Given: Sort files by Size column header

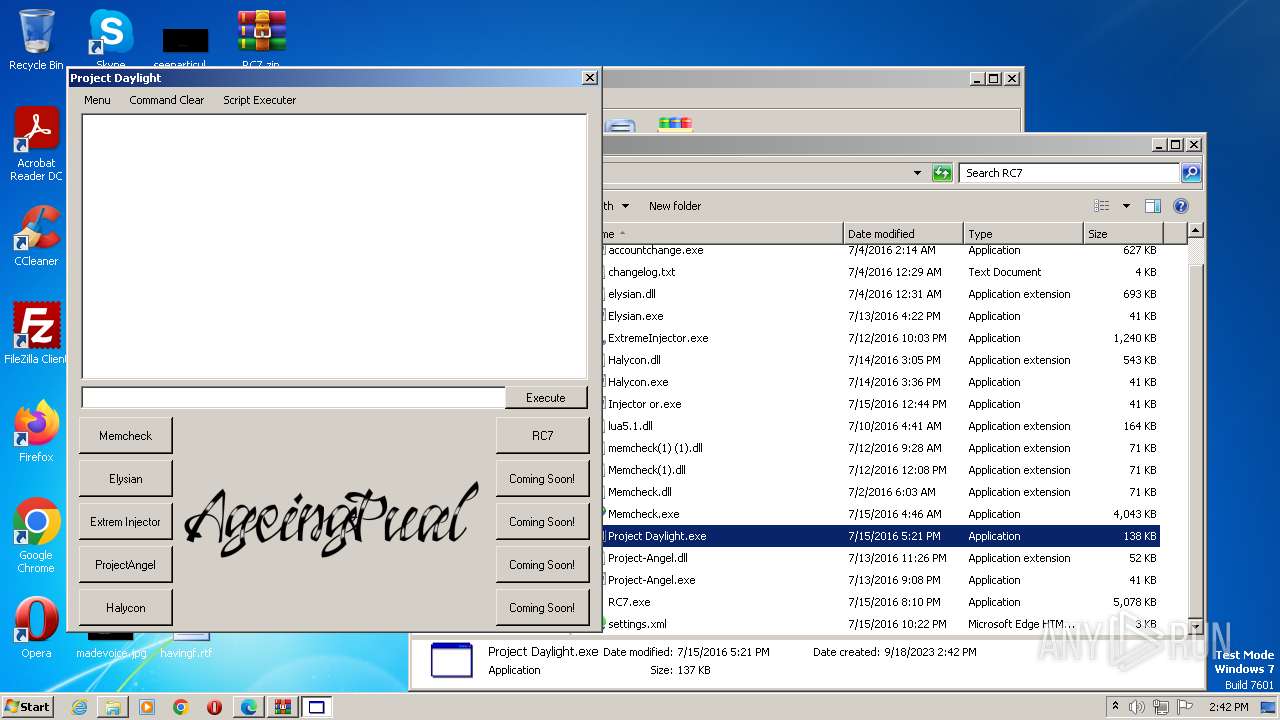Looking at the screenshot, I should click(1123, 233).
